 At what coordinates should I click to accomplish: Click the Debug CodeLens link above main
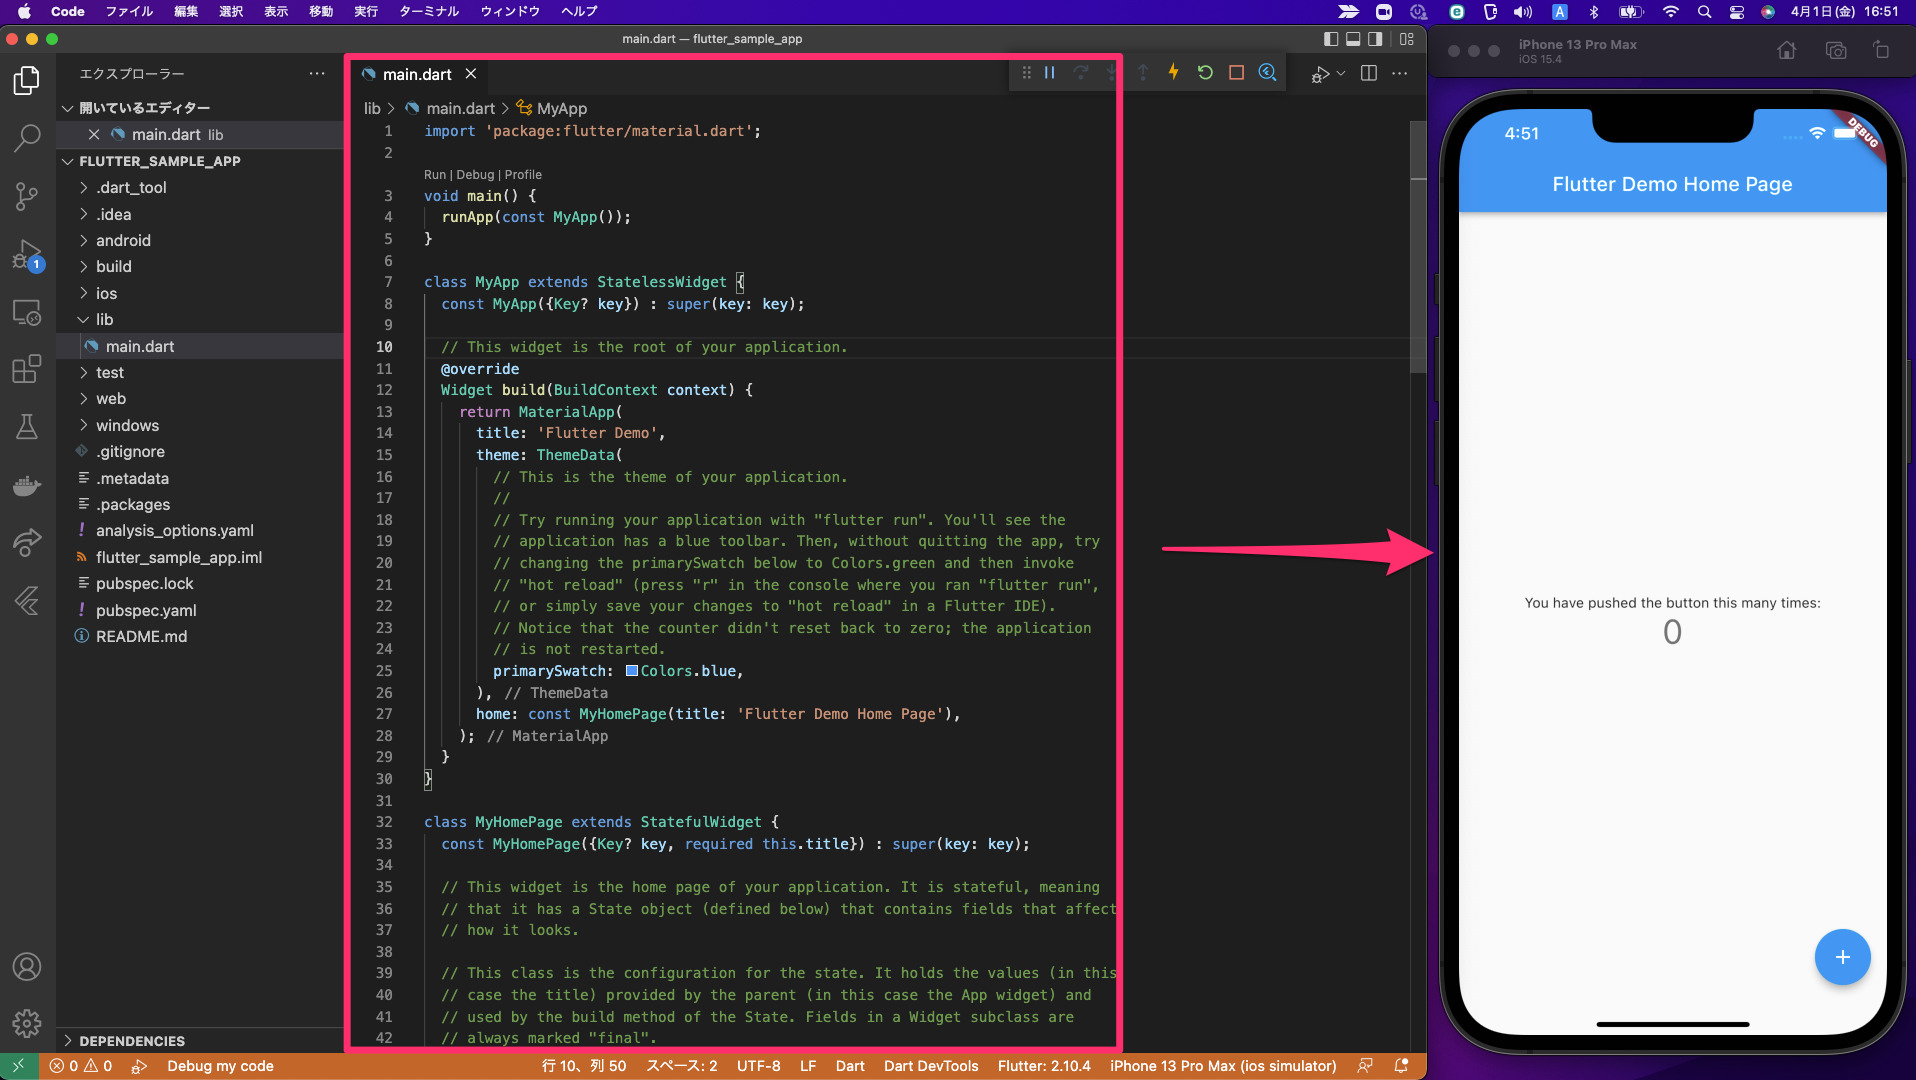click(x=474, y=174)
